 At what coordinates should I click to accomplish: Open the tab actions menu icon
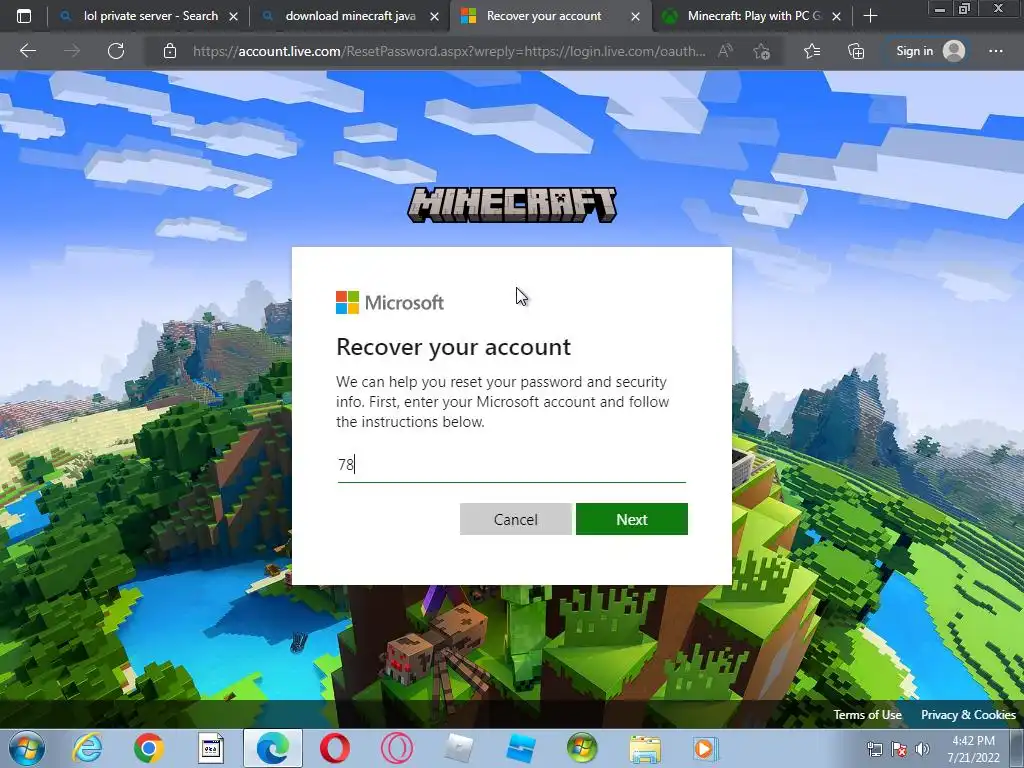pyautogui.click(x=24, y=16)
